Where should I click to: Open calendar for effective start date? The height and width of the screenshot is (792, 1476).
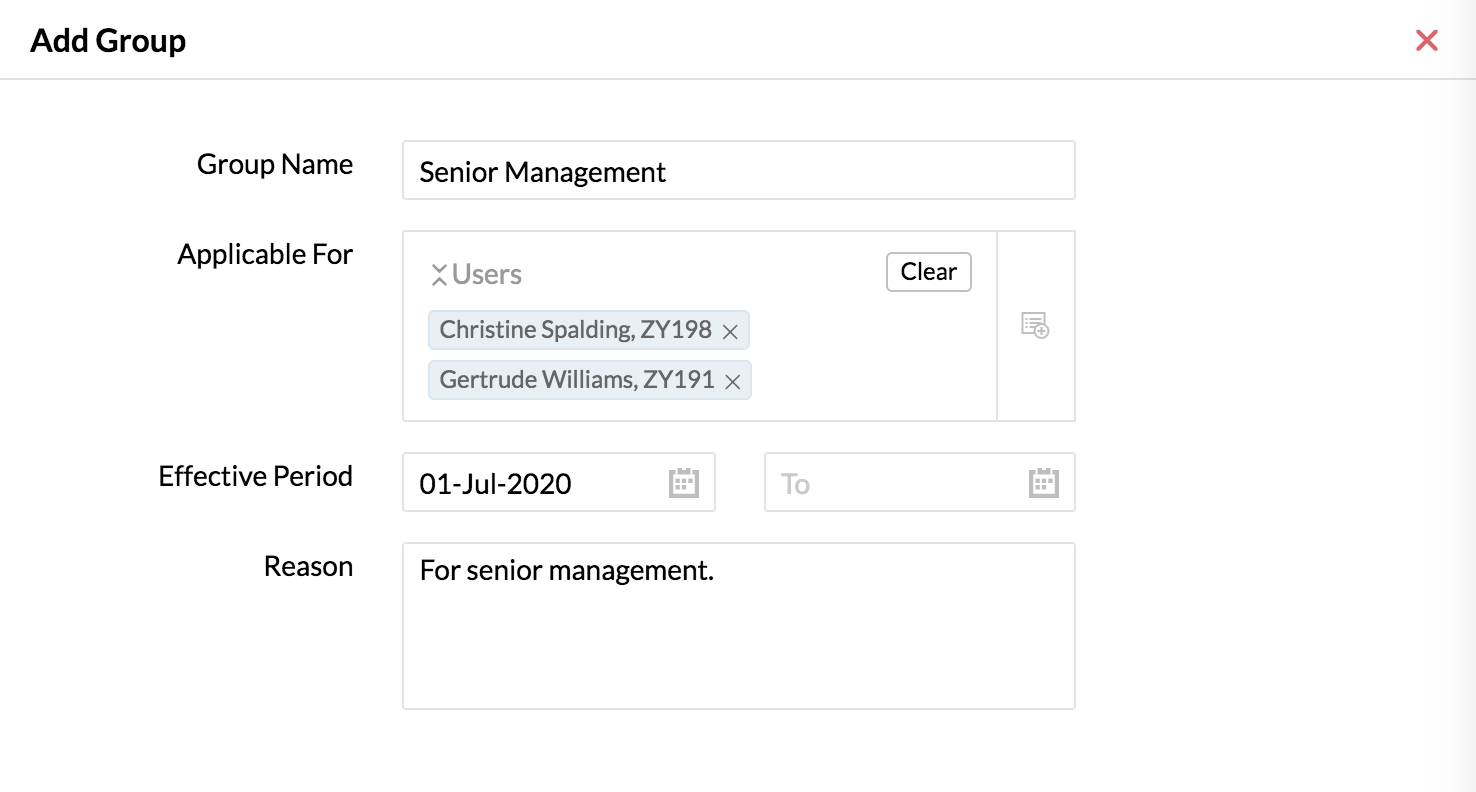pyautogui.click(x=683, y=483)
